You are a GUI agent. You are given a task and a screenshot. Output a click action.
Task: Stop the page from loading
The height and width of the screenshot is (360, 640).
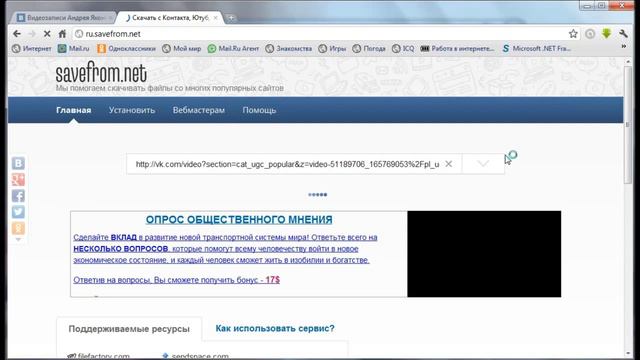[47, 34]
